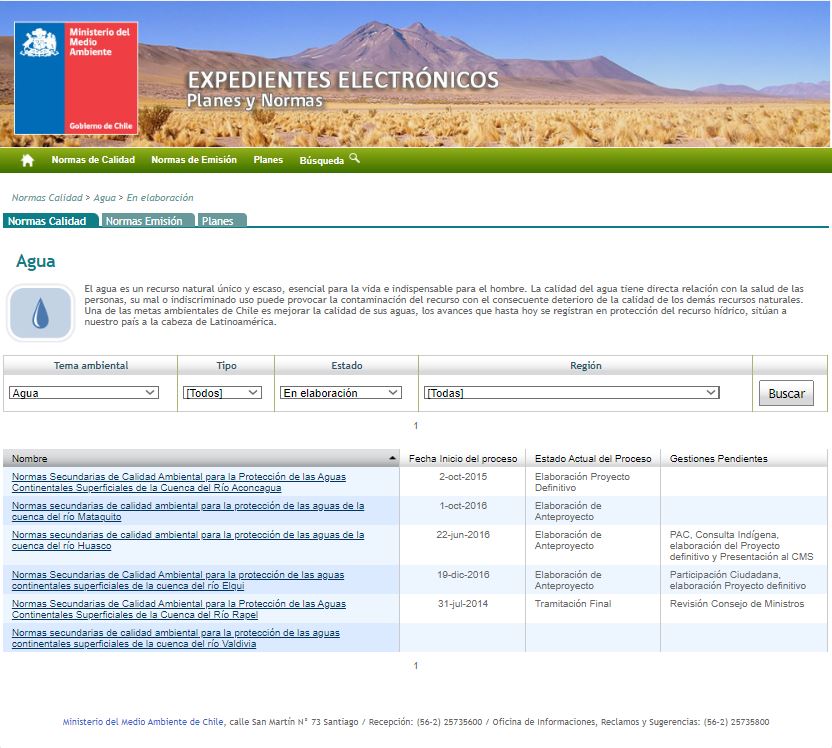Click page number 1 below the table
The image size is (832, 748).
coord(415,665)
